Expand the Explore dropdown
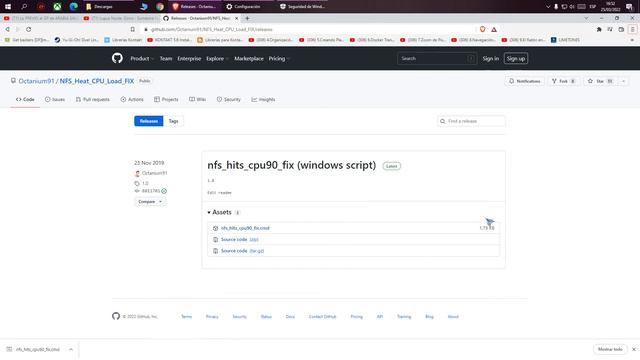The width and height of the screenshot is (640, 360). (217, 58)
